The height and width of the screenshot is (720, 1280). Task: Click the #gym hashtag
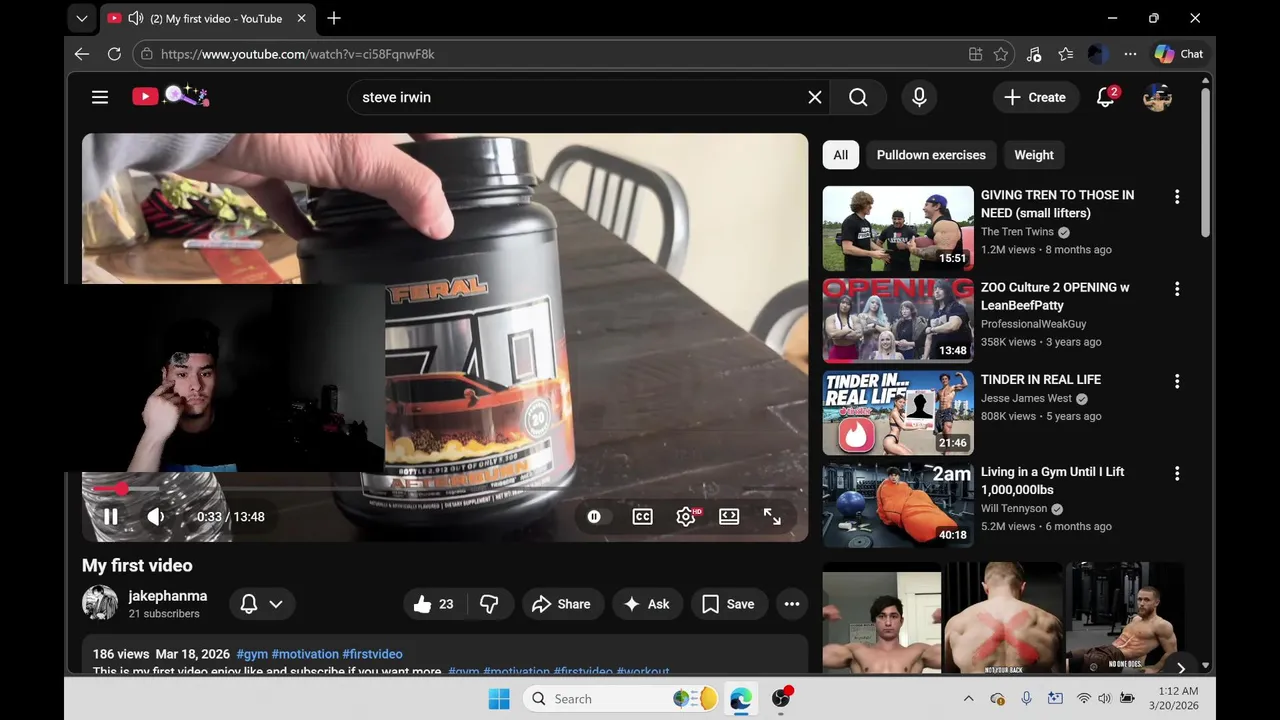[x=252, y=654]
